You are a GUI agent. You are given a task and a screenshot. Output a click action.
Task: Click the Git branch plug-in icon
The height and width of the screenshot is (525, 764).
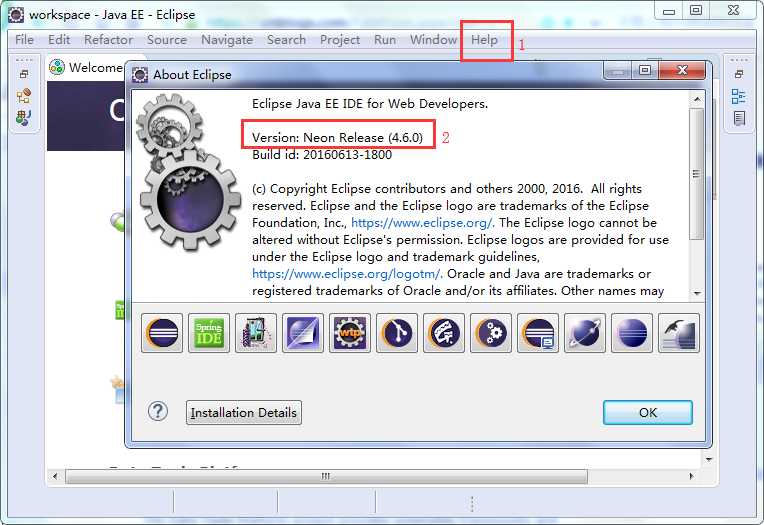pos(397,333)
